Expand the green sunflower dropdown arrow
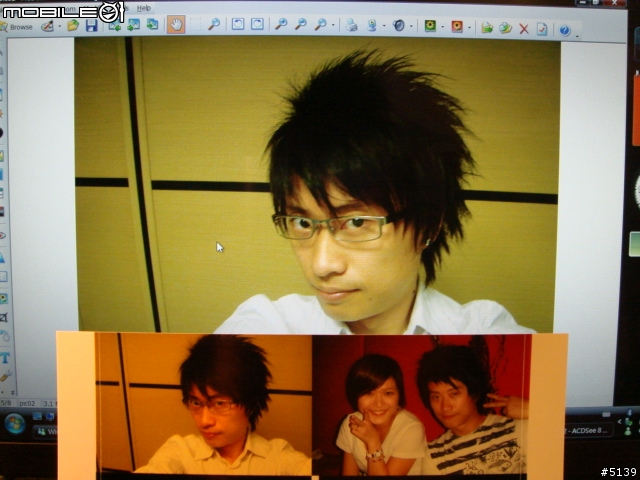Screen dimensions: 640x480 click(442, 27)
